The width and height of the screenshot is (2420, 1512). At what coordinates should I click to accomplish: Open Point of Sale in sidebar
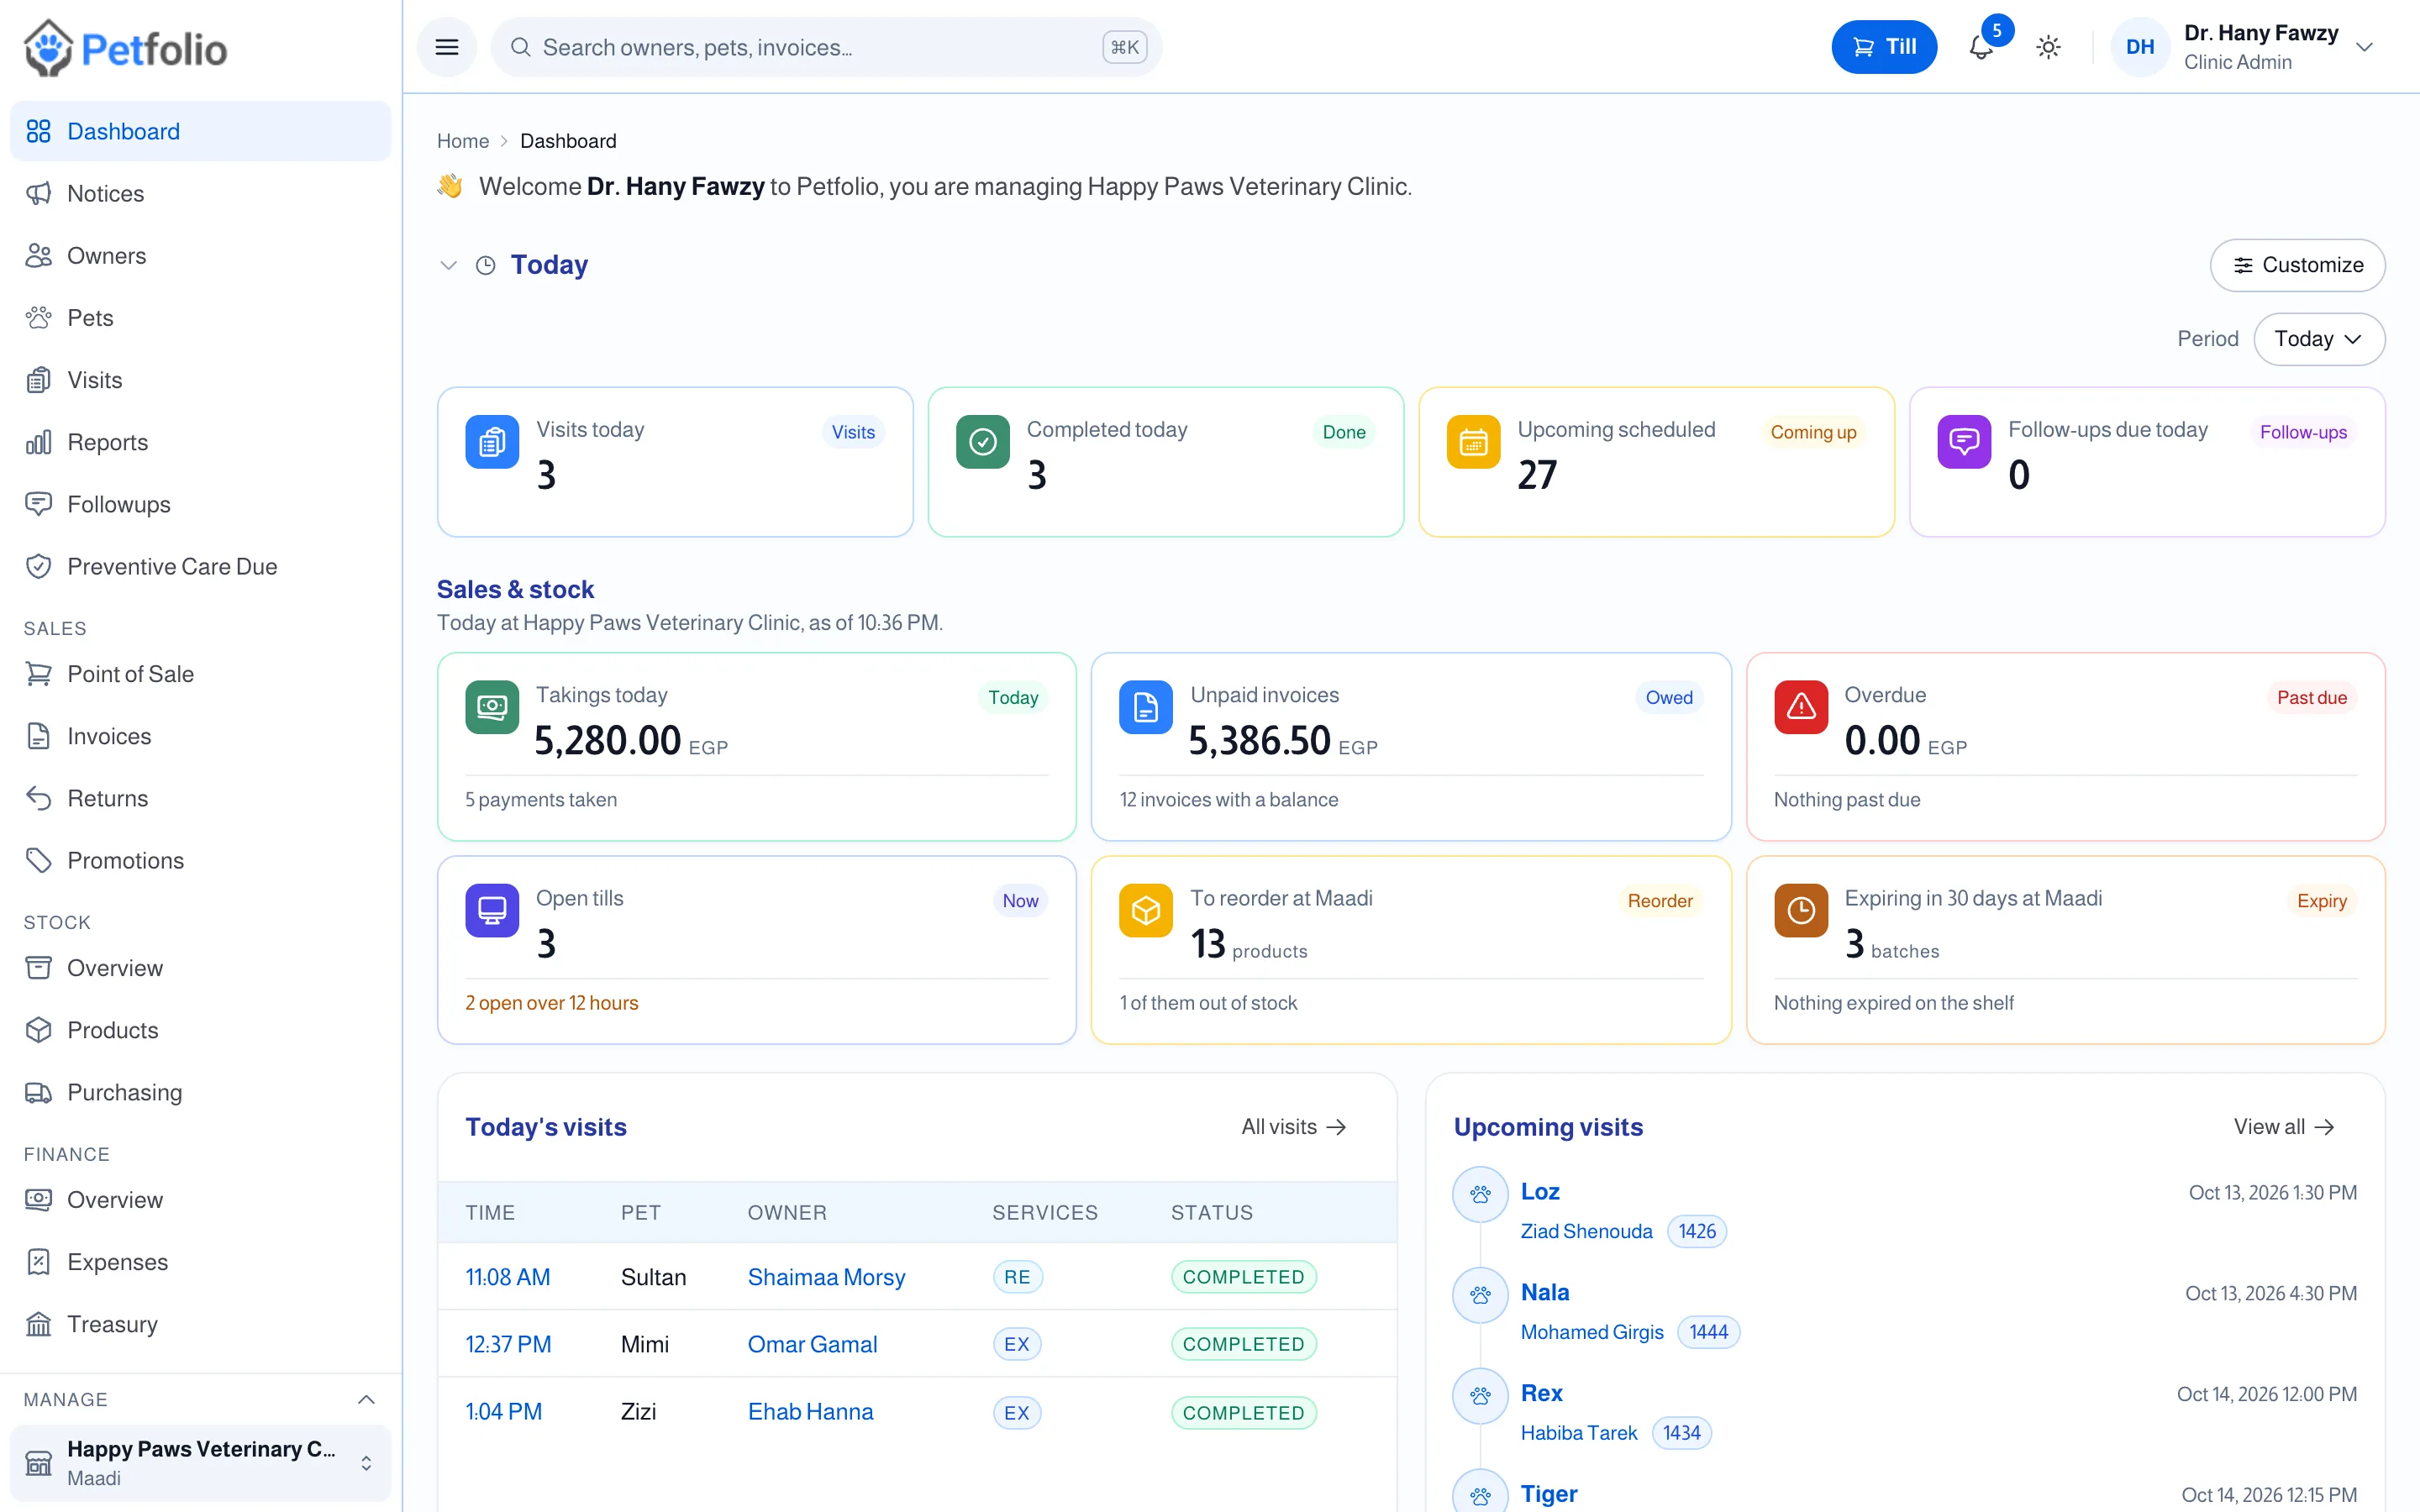coord(200,674)
